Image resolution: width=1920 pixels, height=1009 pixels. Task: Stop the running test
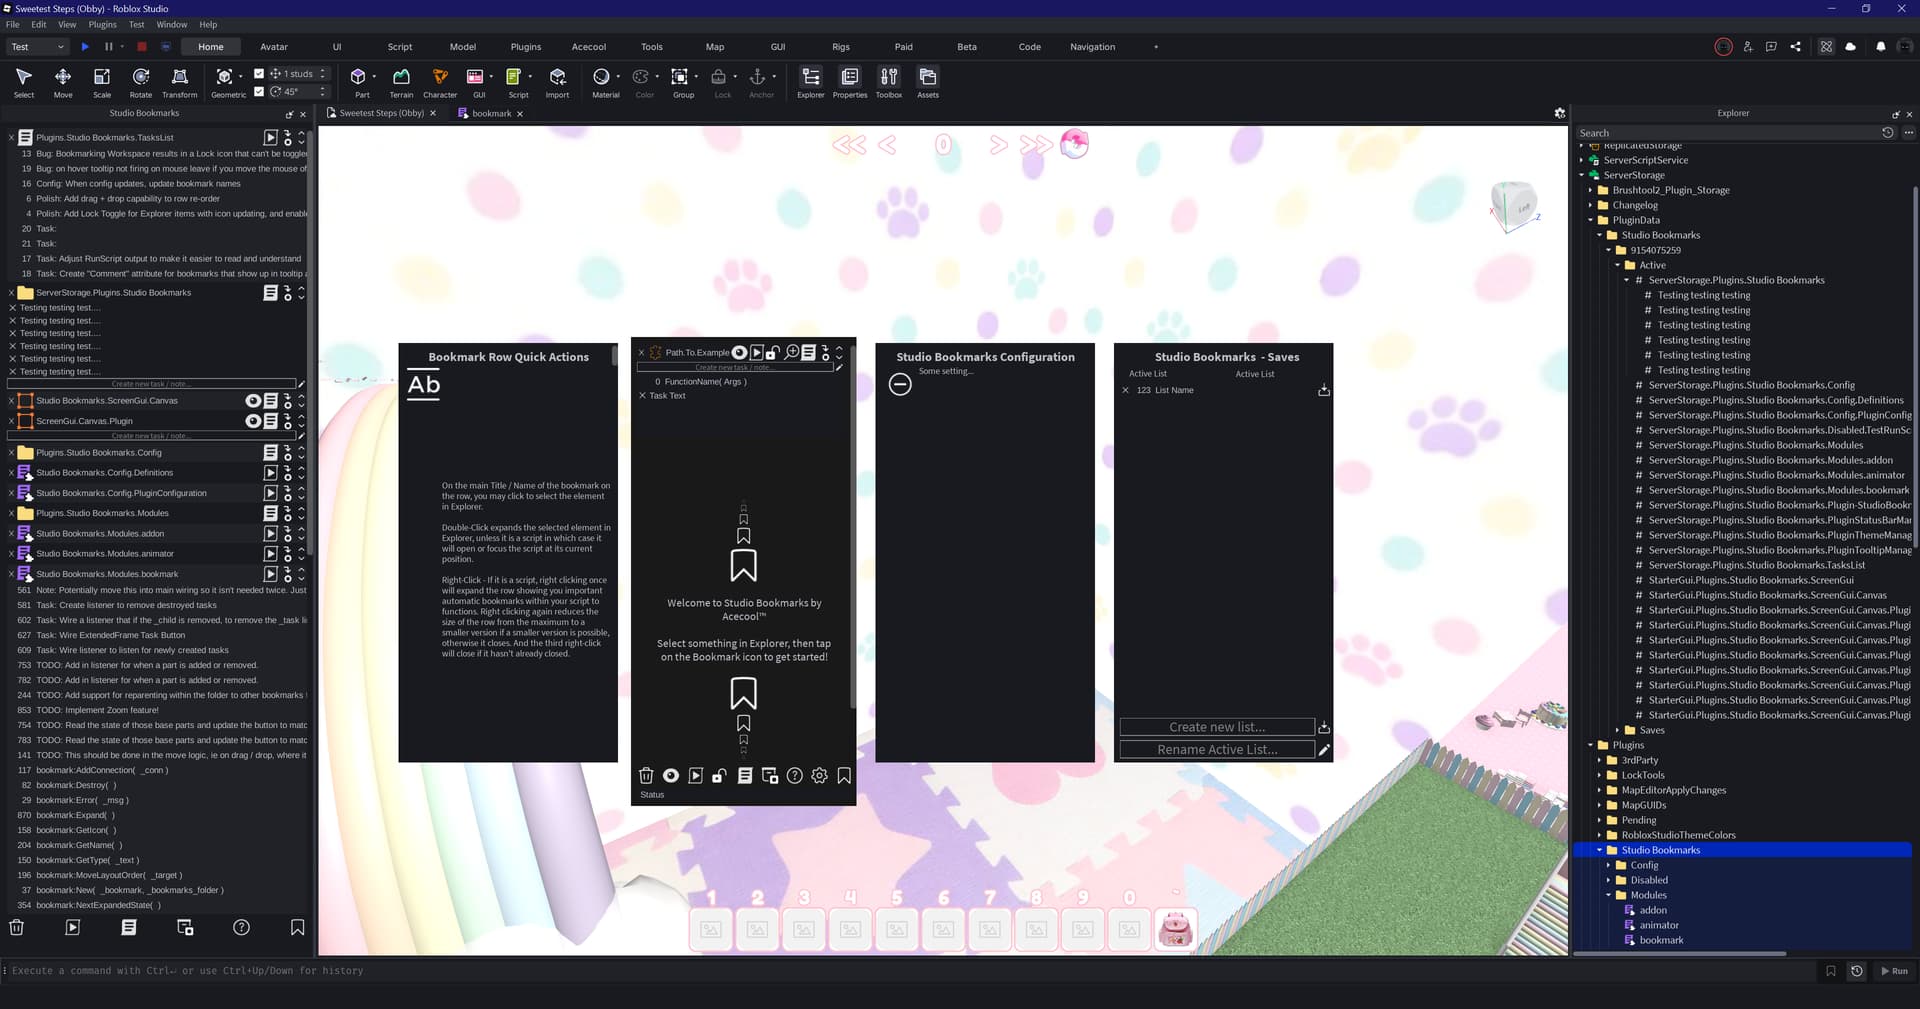coord(142,47)
